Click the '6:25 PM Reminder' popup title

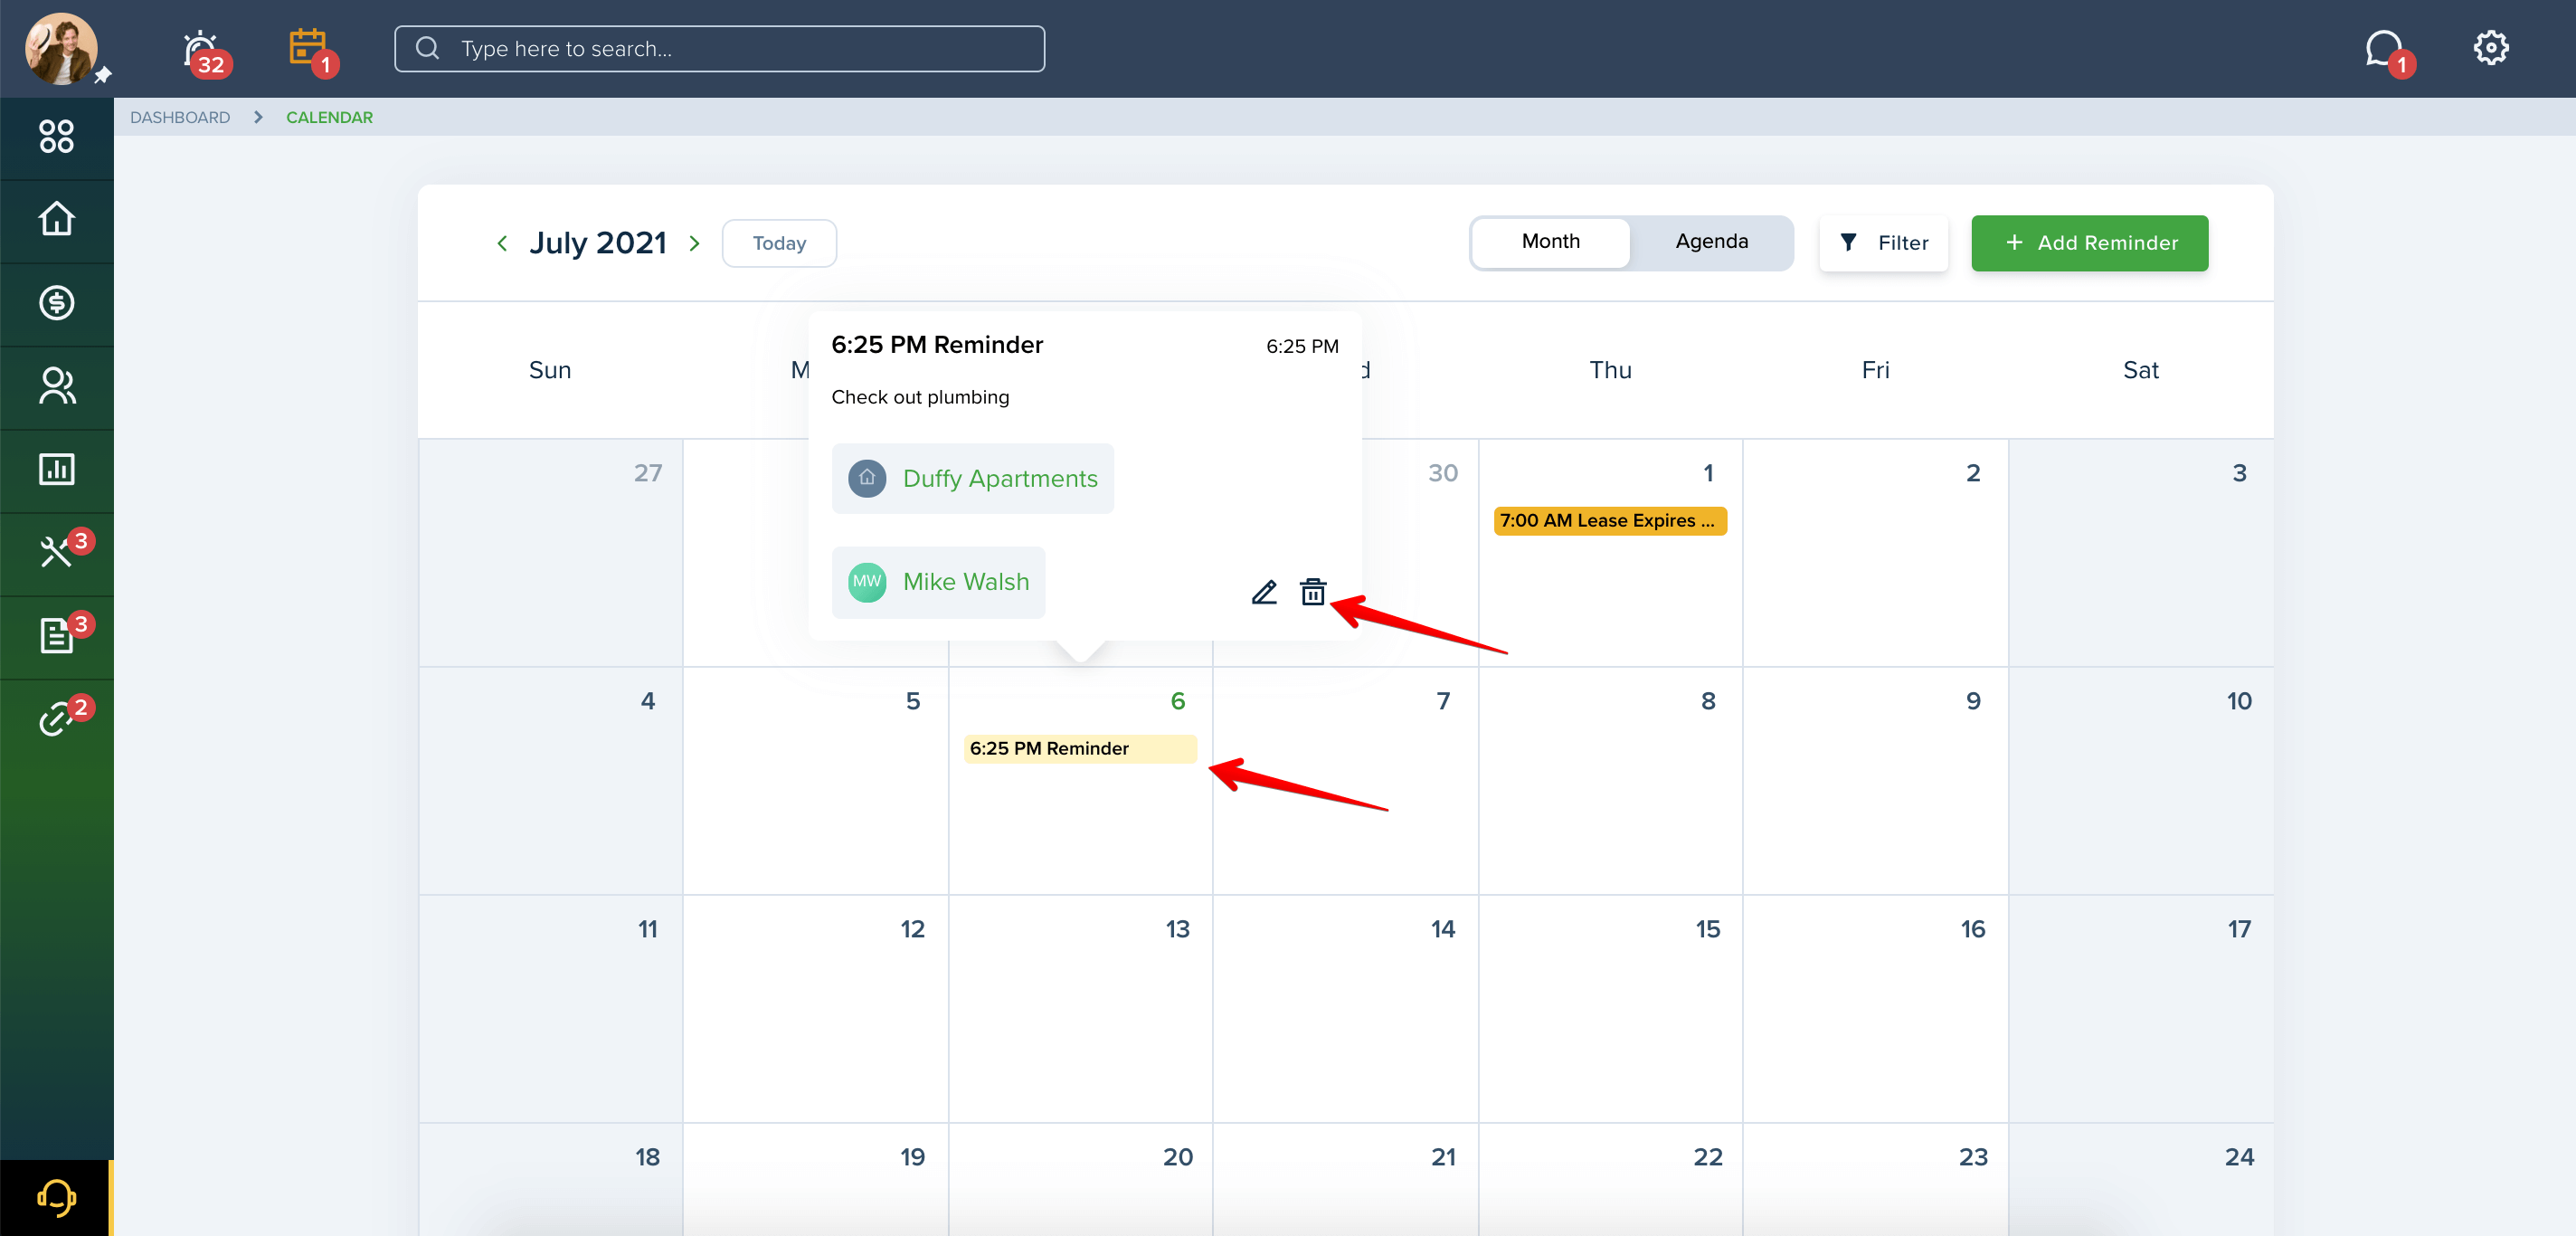click(937, 345)
